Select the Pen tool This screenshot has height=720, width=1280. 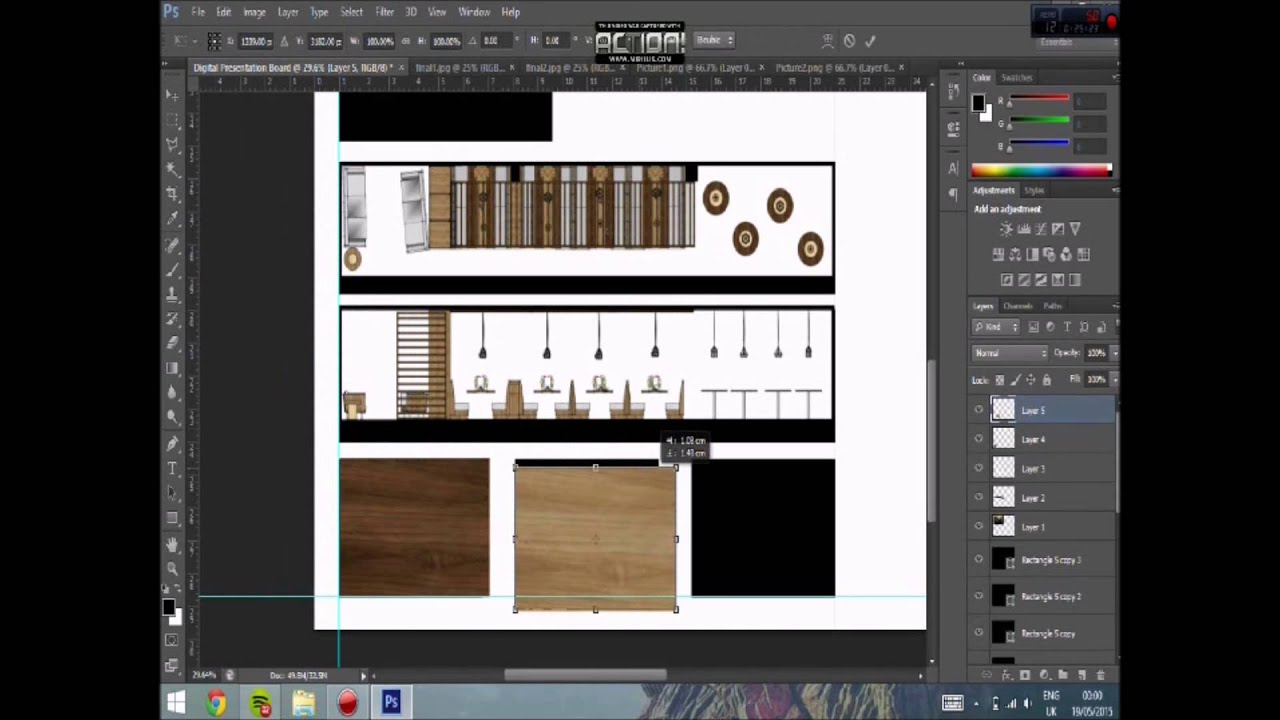172,443
